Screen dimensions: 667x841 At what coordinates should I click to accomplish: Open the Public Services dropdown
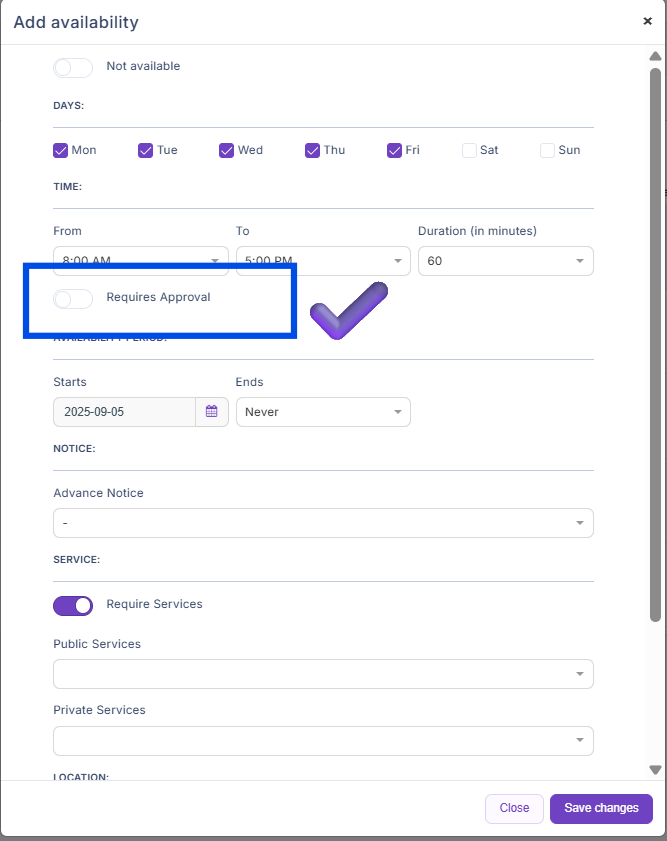coord(323,674)
